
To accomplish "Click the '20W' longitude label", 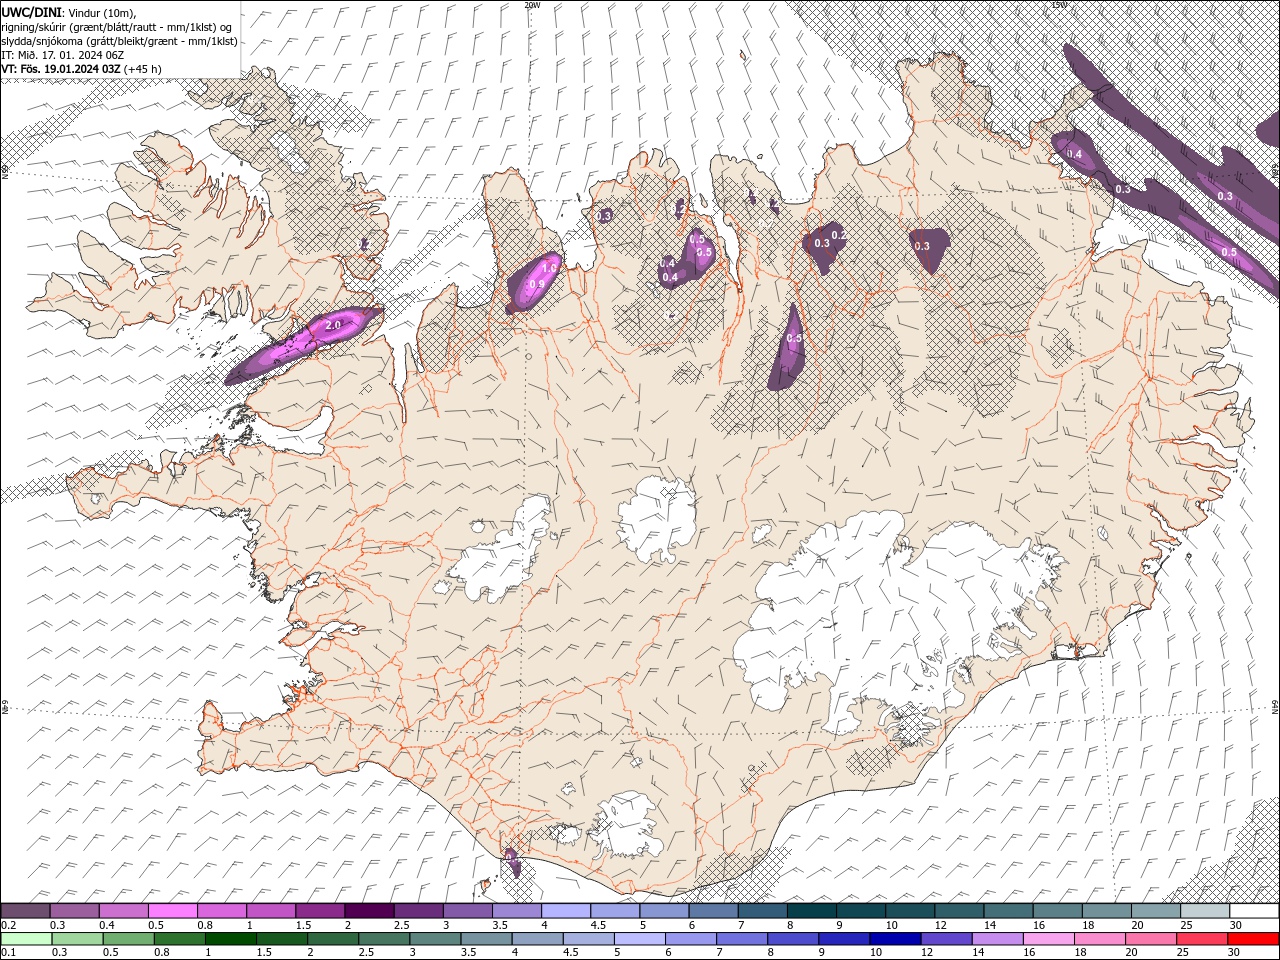I will click(x=532, y=5).
